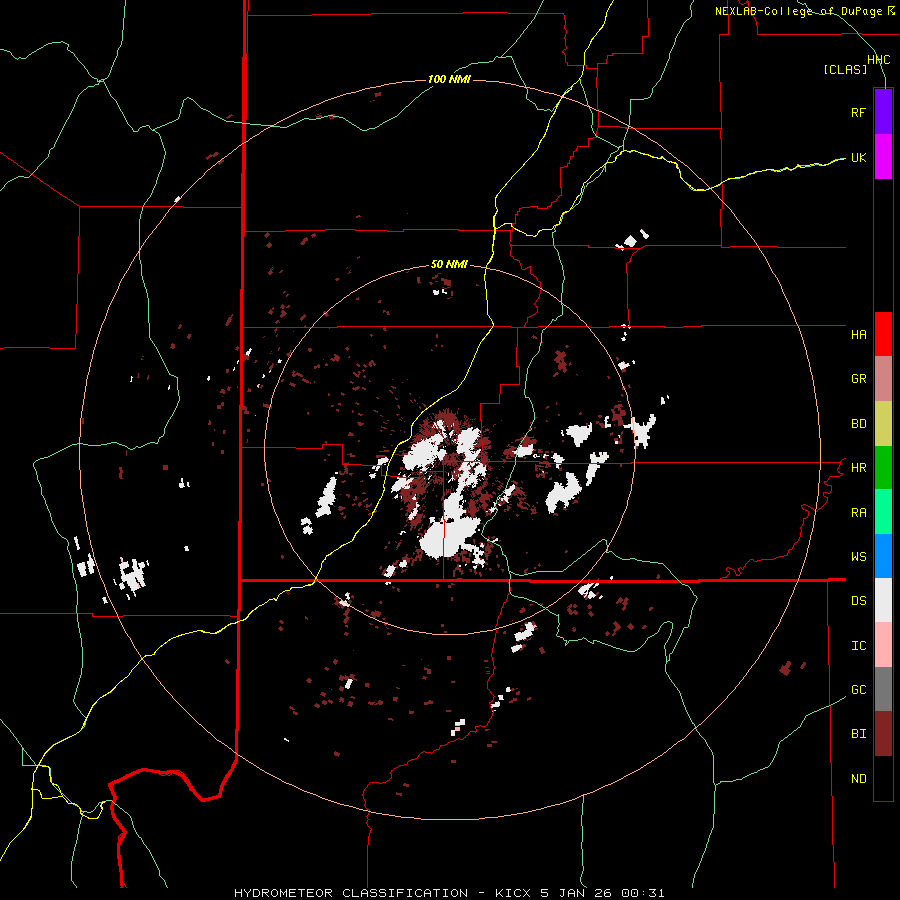Select the red HA legend swatch
The height and width of the screenshot is (900, 900).
(883, 334)
